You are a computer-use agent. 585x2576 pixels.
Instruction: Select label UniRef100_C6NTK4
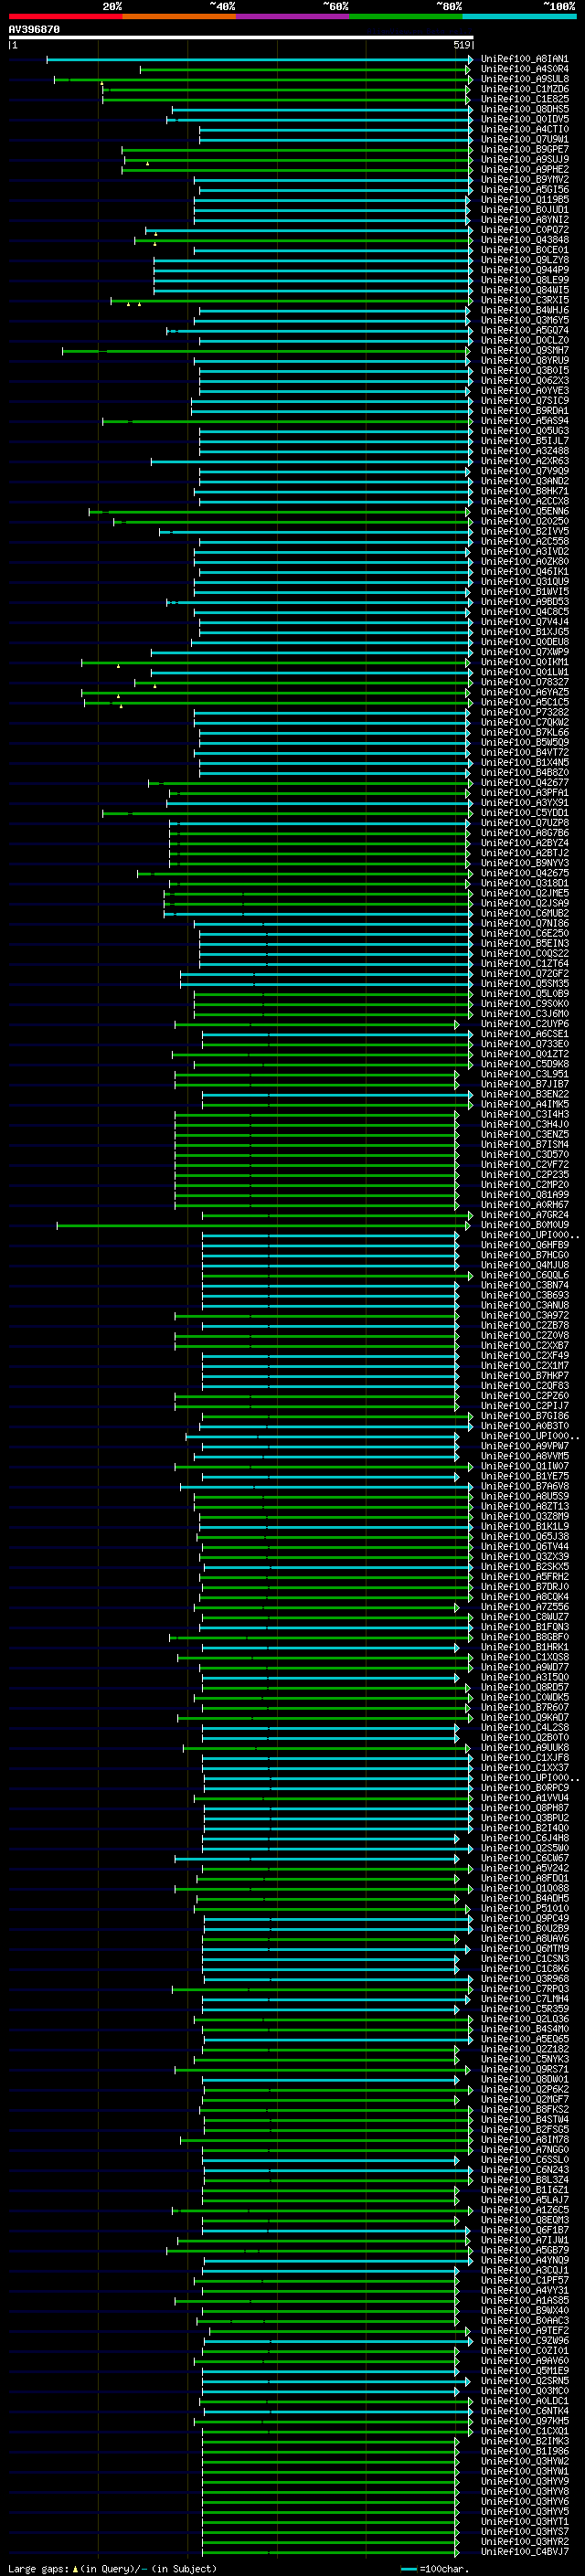pos(525,2411)
